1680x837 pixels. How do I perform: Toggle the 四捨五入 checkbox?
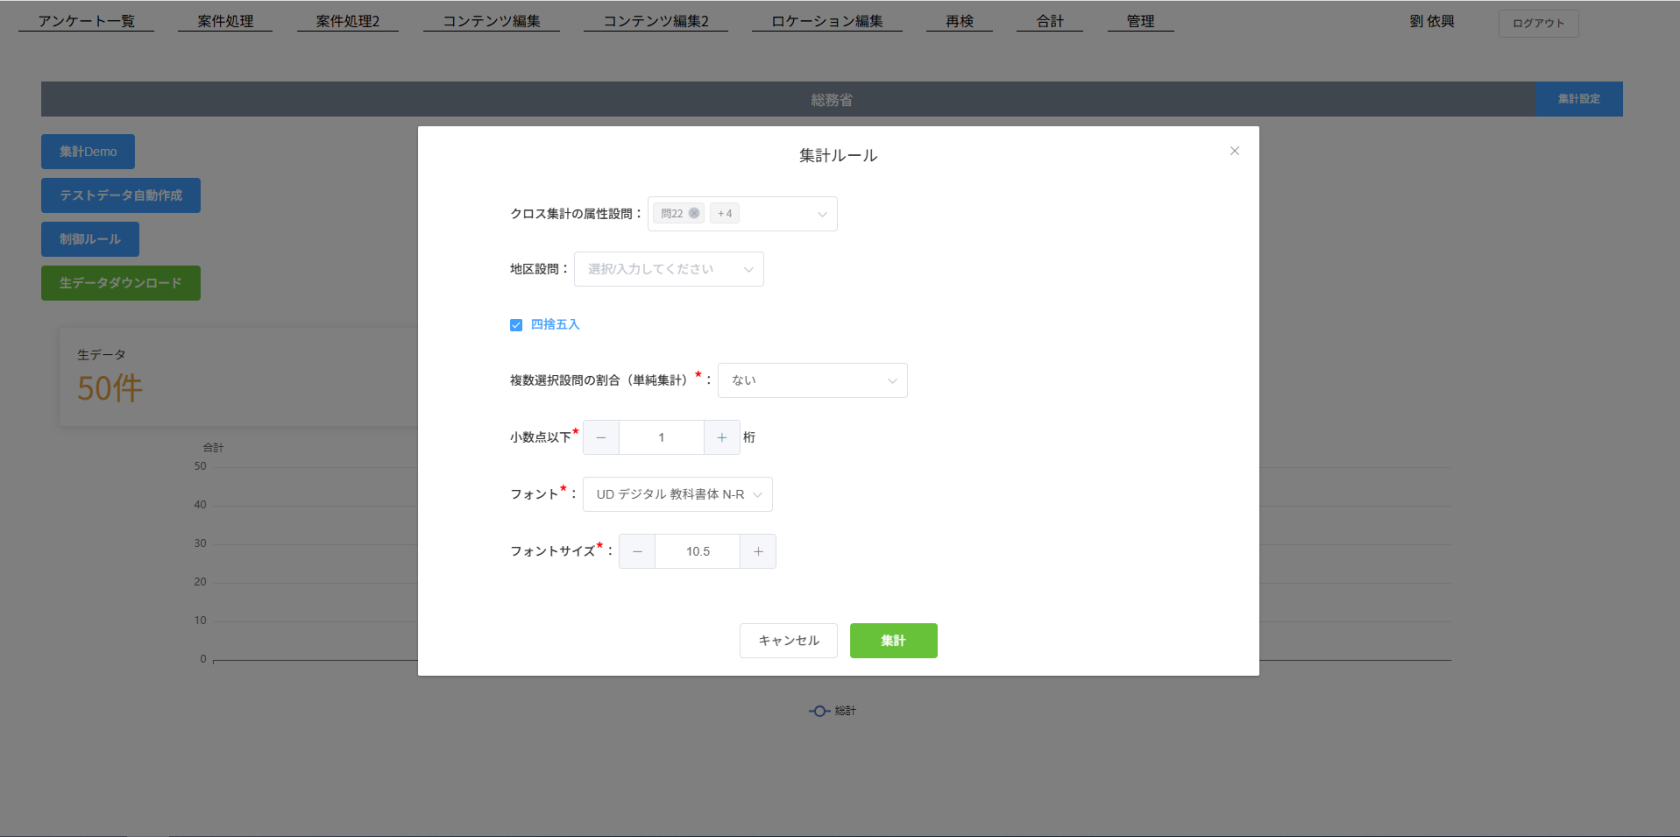click(x=516, y=325)
